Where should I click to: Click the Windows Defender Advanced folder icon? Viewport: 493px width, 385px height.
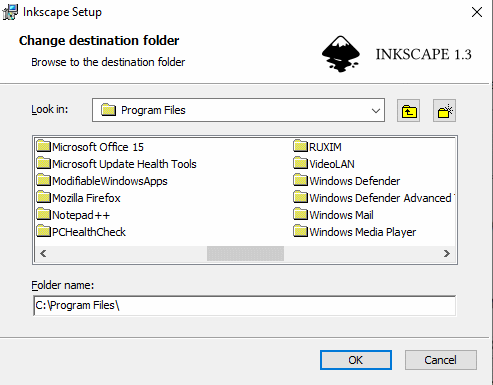(x=300, y=197)
